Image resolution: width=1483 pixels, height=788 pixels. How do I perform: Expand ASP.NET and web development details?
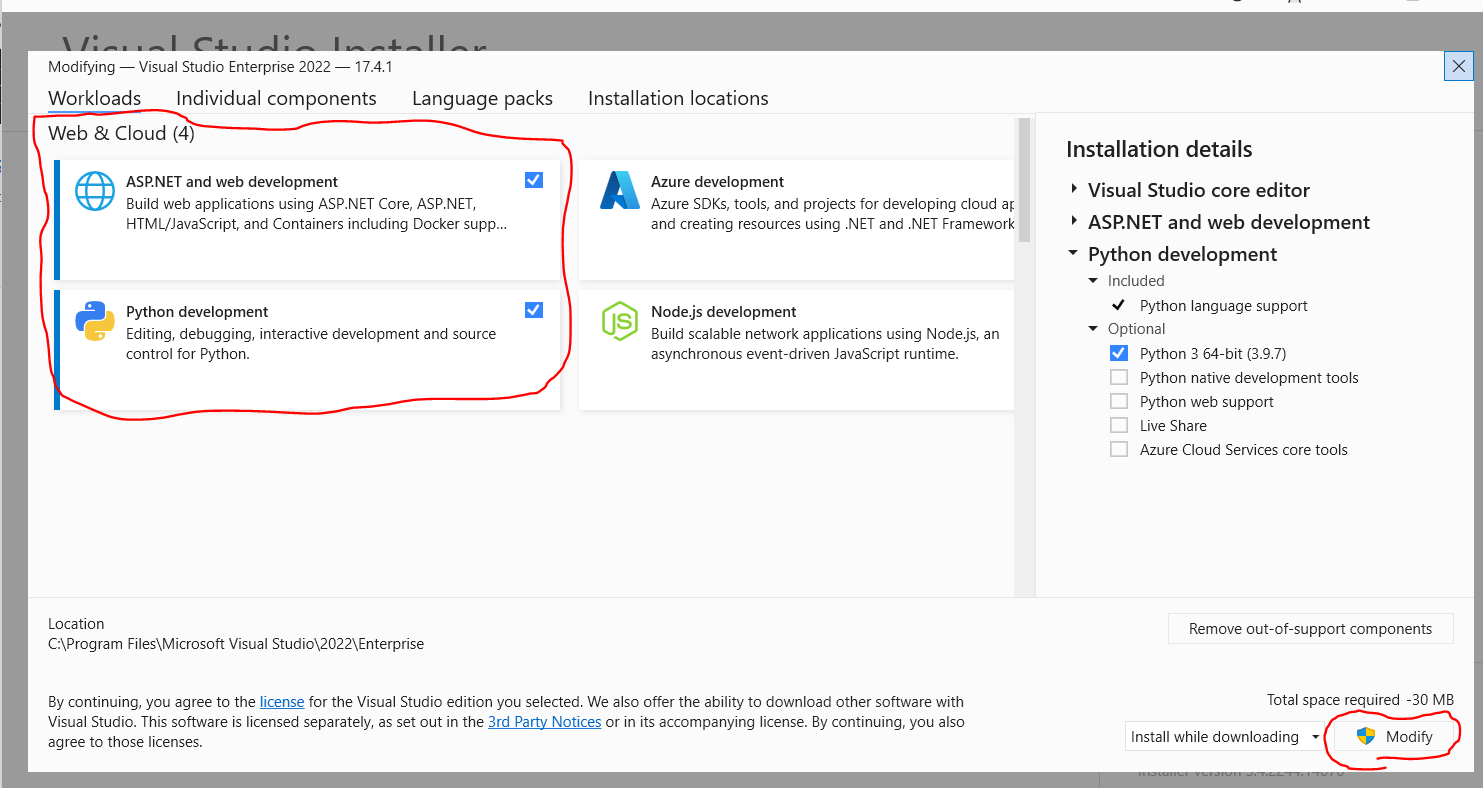pos(1074,222)
